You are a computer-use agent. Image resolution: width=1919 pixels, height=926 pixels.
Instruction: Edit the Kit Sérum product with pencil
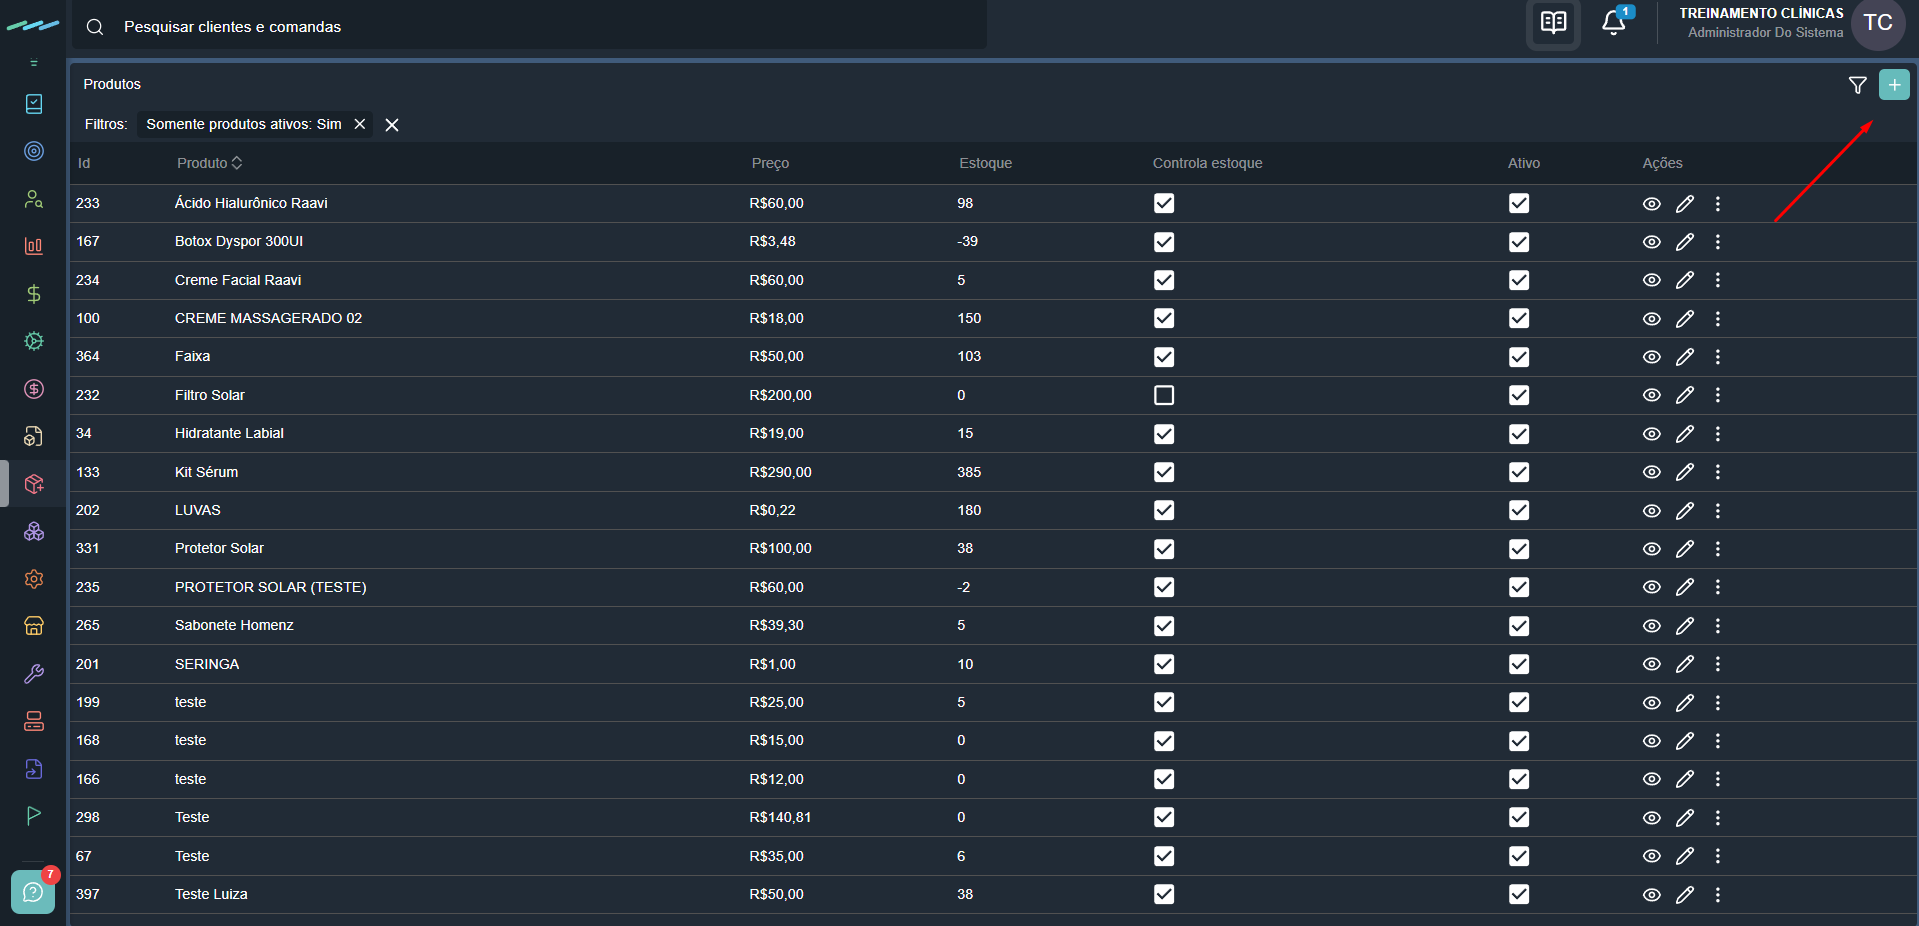(1685, 472)
